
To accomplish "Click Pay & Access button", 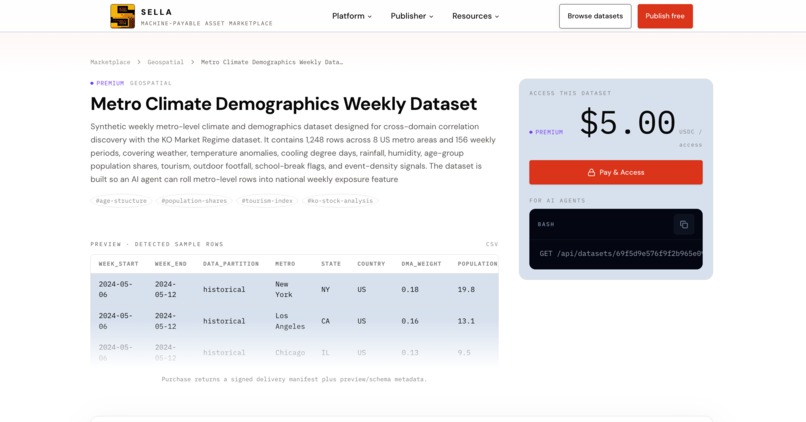I will tap(616, 172).
